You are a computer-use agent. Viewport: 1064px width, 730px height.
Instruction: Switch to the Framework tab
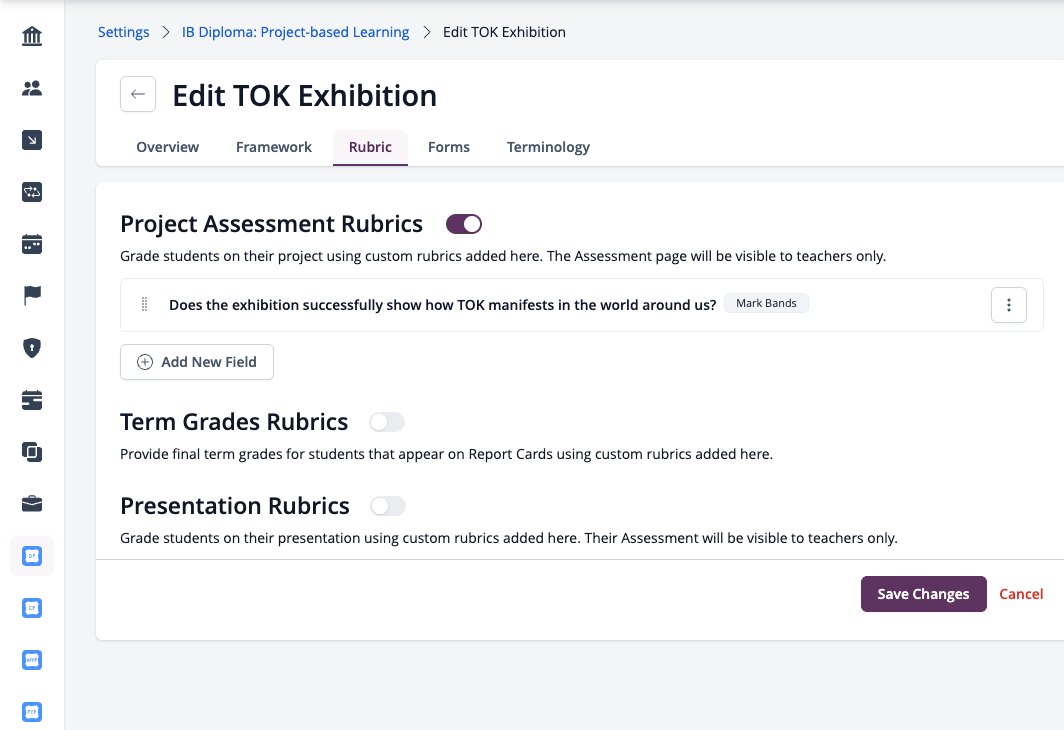tap(274, 147)
